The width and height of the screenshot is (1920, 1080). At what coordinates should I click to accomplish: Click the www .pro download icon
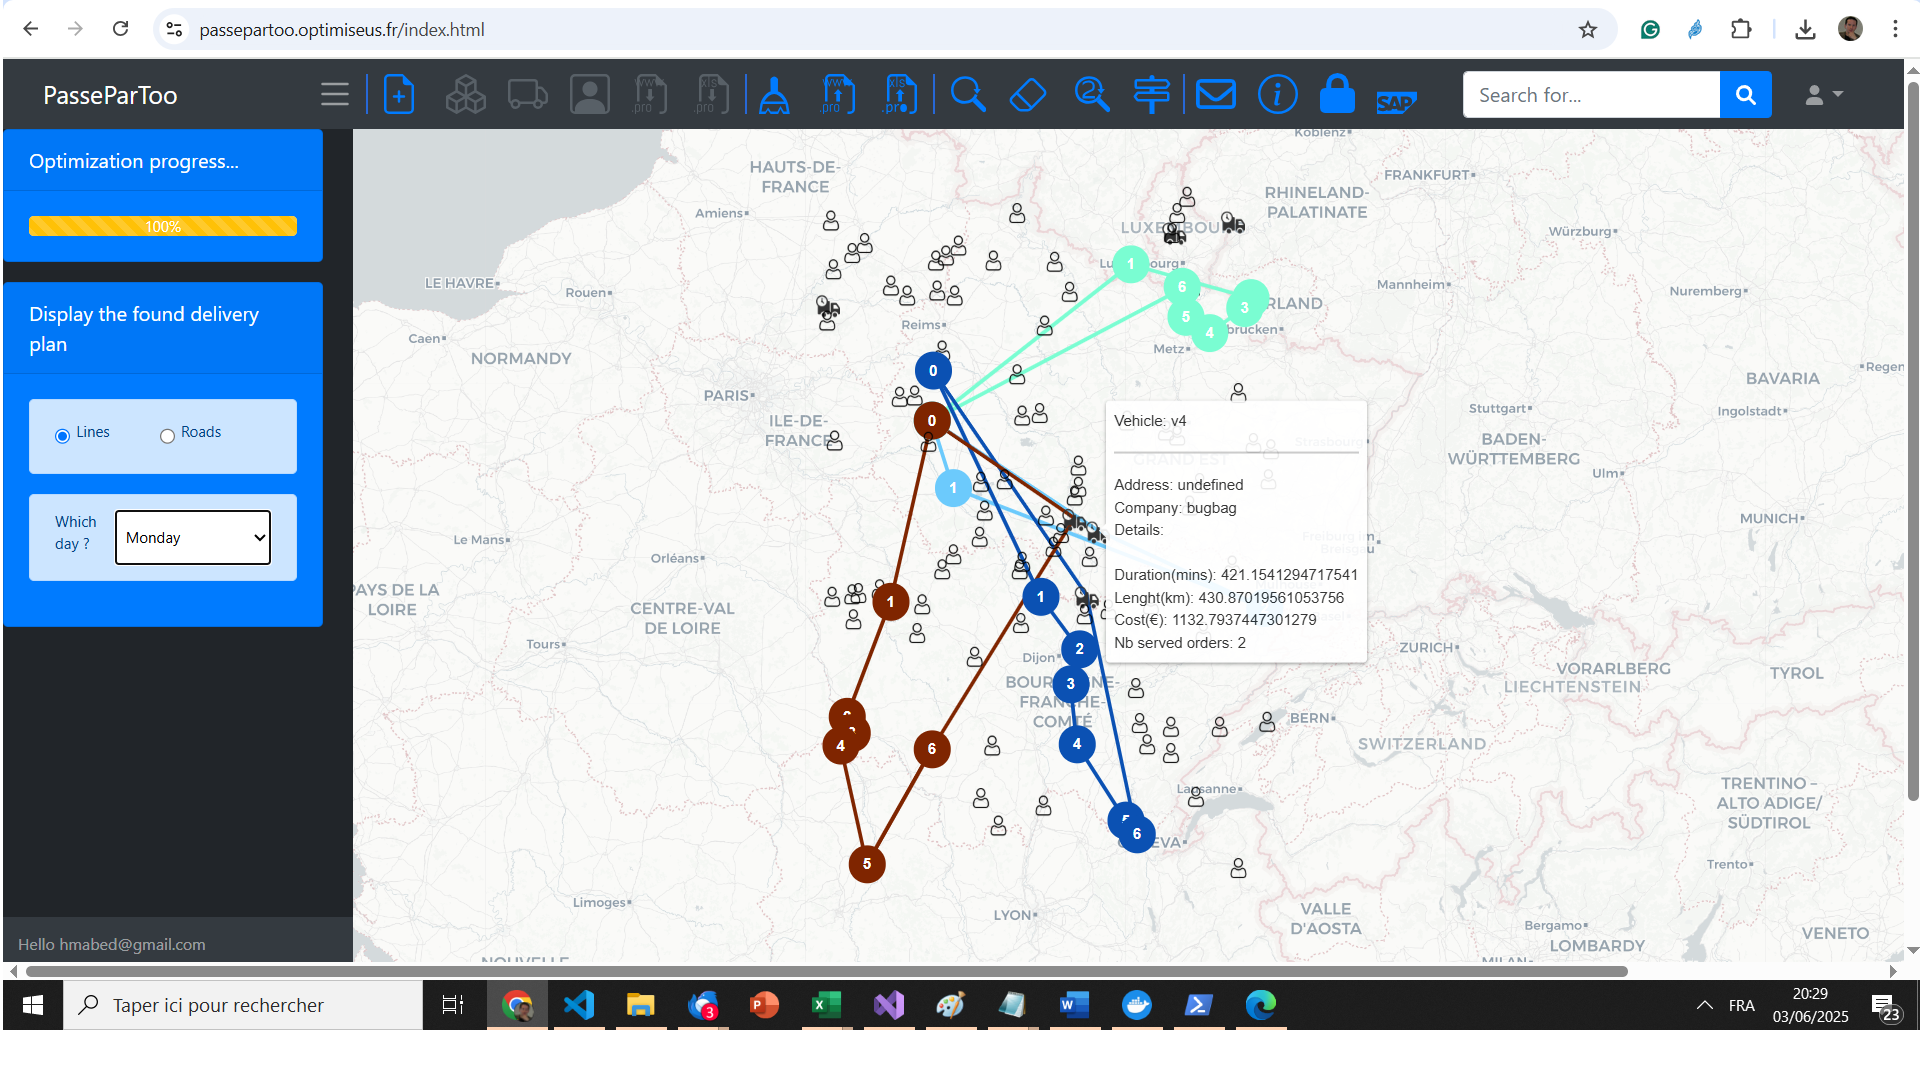tap(650, 95)
